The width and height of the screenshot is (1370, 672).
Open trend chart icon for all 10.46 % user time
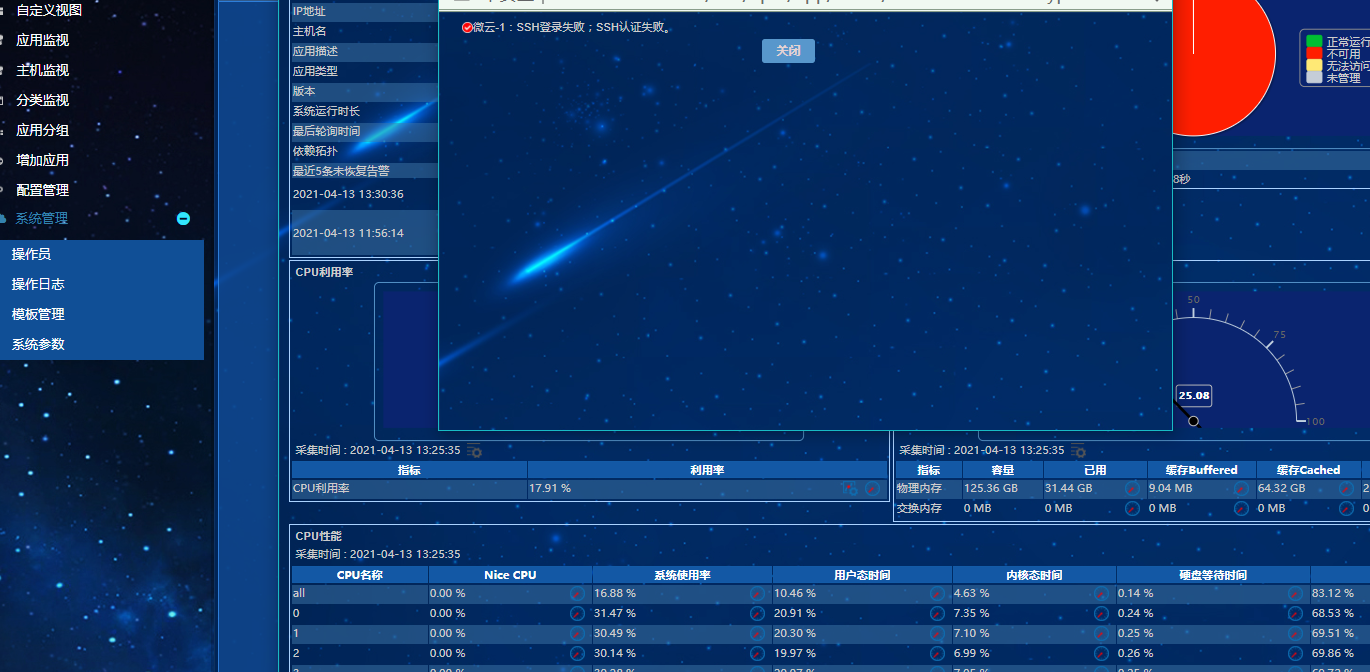click(x=937, y=593)
